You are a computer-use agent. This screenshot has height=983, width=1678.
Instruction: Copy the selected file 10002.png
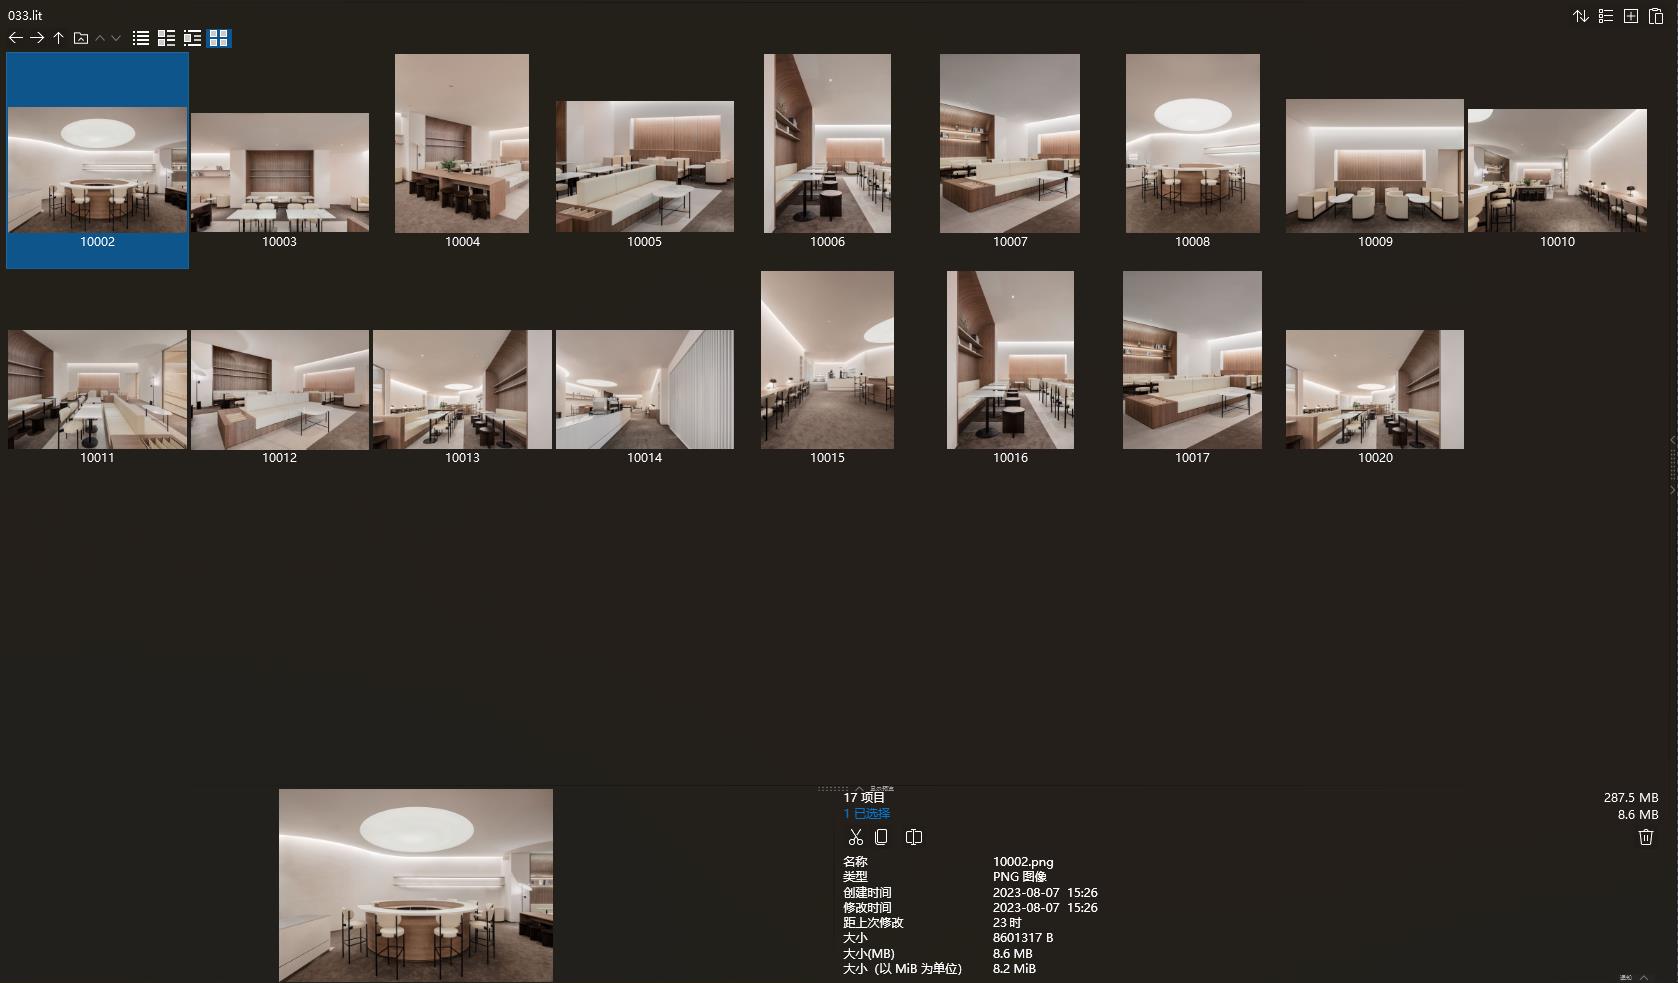pyautogui.click(x=881, y=837)
